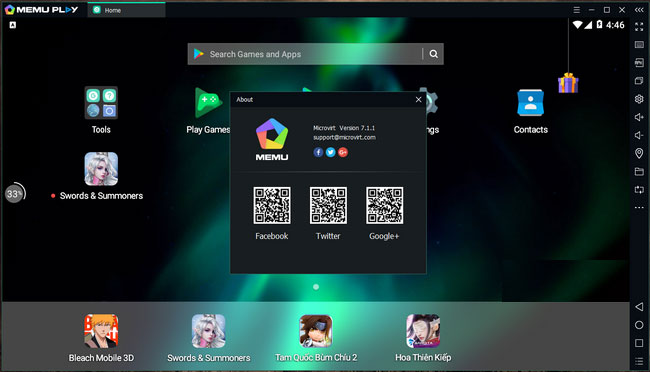The height and width of the screenshot is (372, 650).
Task: Switch to the Home tab
Action: [126, 10]
